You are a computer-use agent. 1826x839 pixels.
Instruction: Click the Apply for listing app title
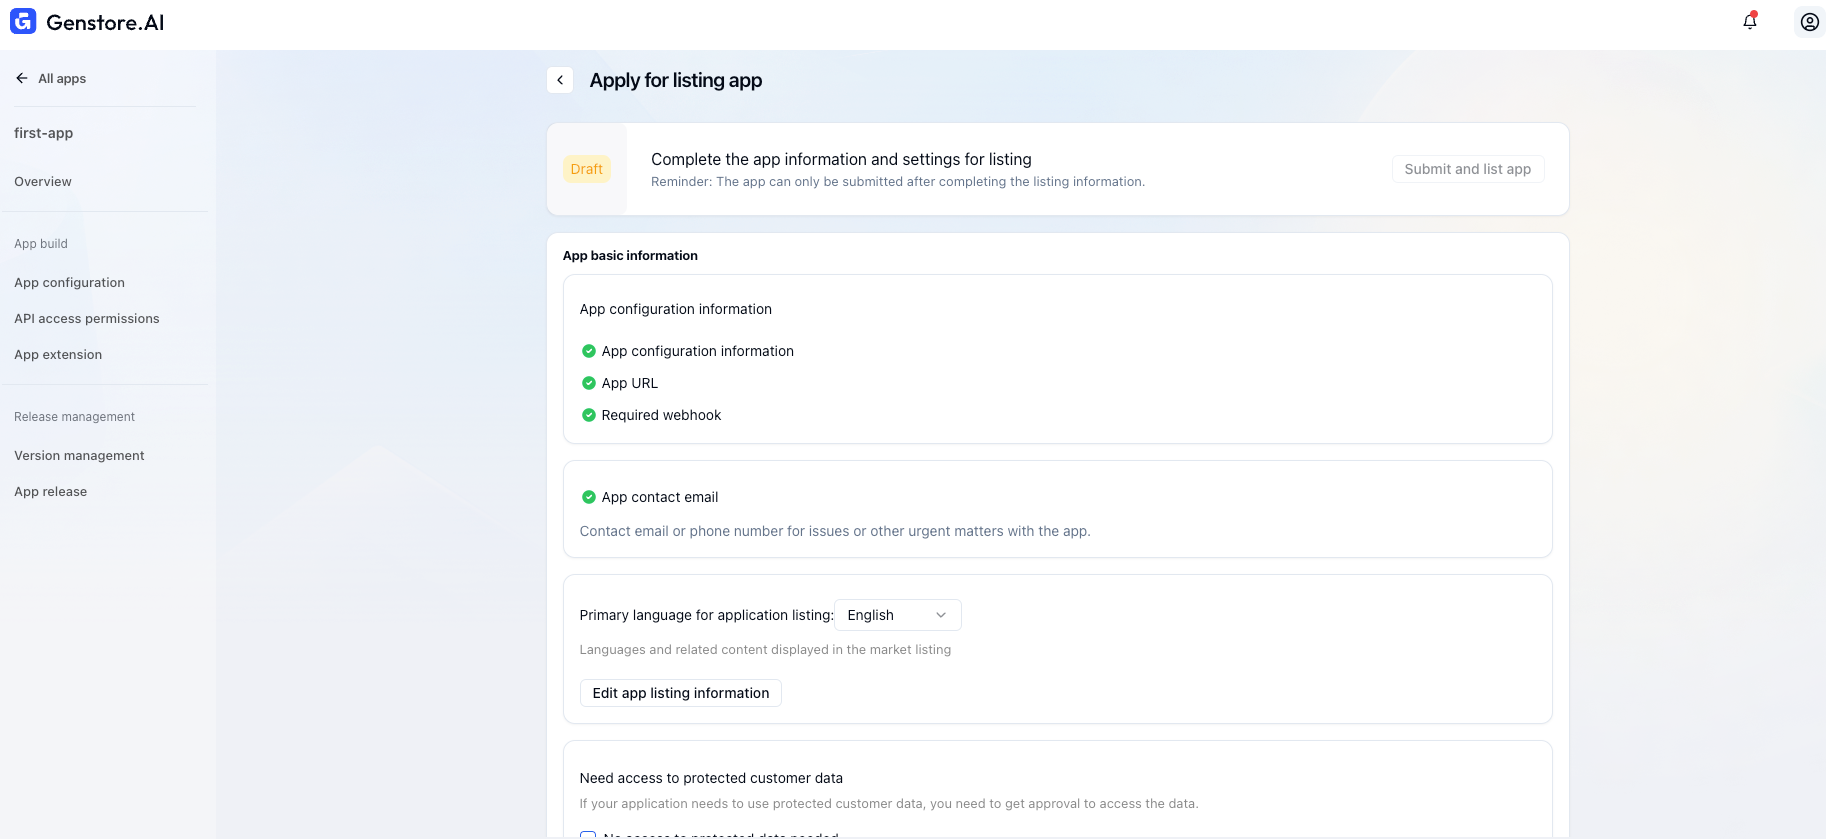[x=676, y=80]
